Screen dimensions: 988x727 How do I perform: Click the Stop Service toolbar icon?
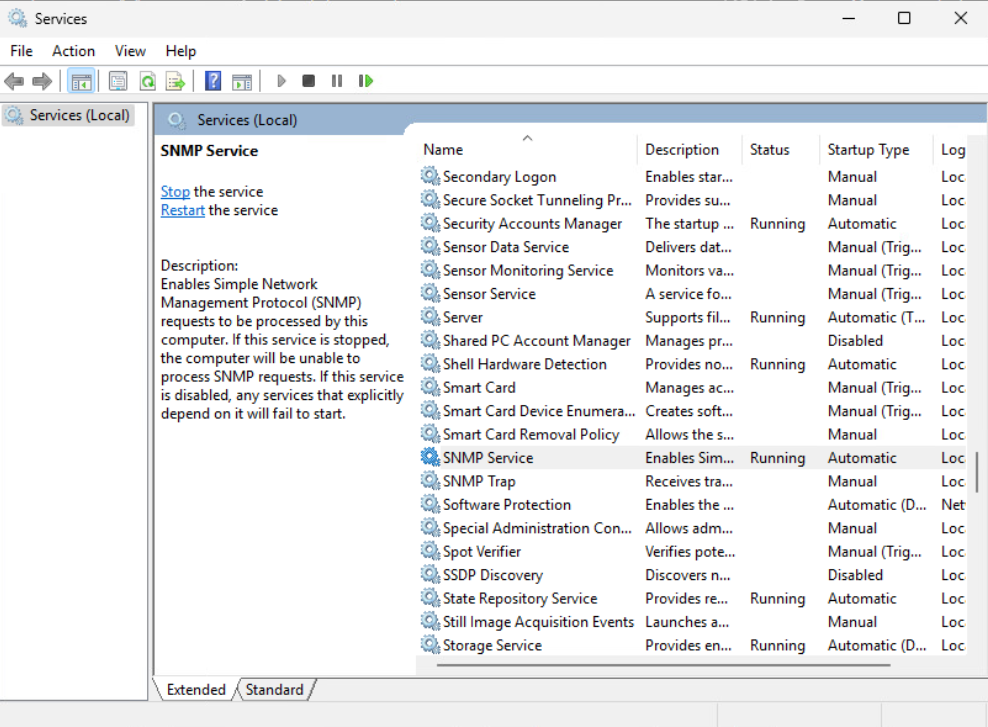308,80
